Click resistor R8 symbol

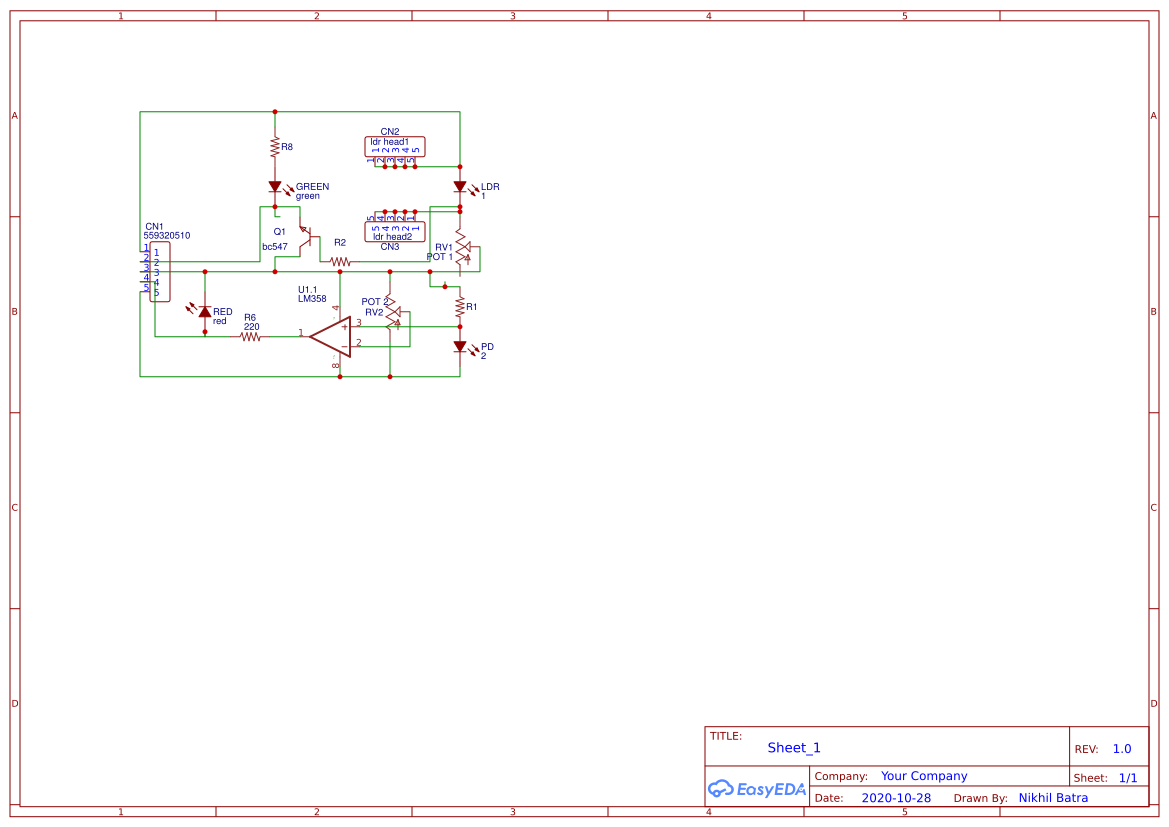275,148
